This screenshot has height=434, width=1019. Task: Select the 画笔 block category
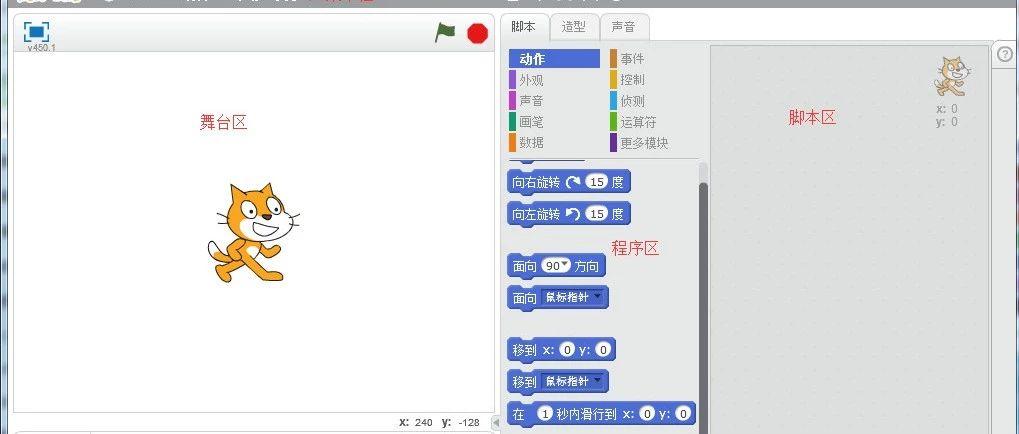[531, 121]
